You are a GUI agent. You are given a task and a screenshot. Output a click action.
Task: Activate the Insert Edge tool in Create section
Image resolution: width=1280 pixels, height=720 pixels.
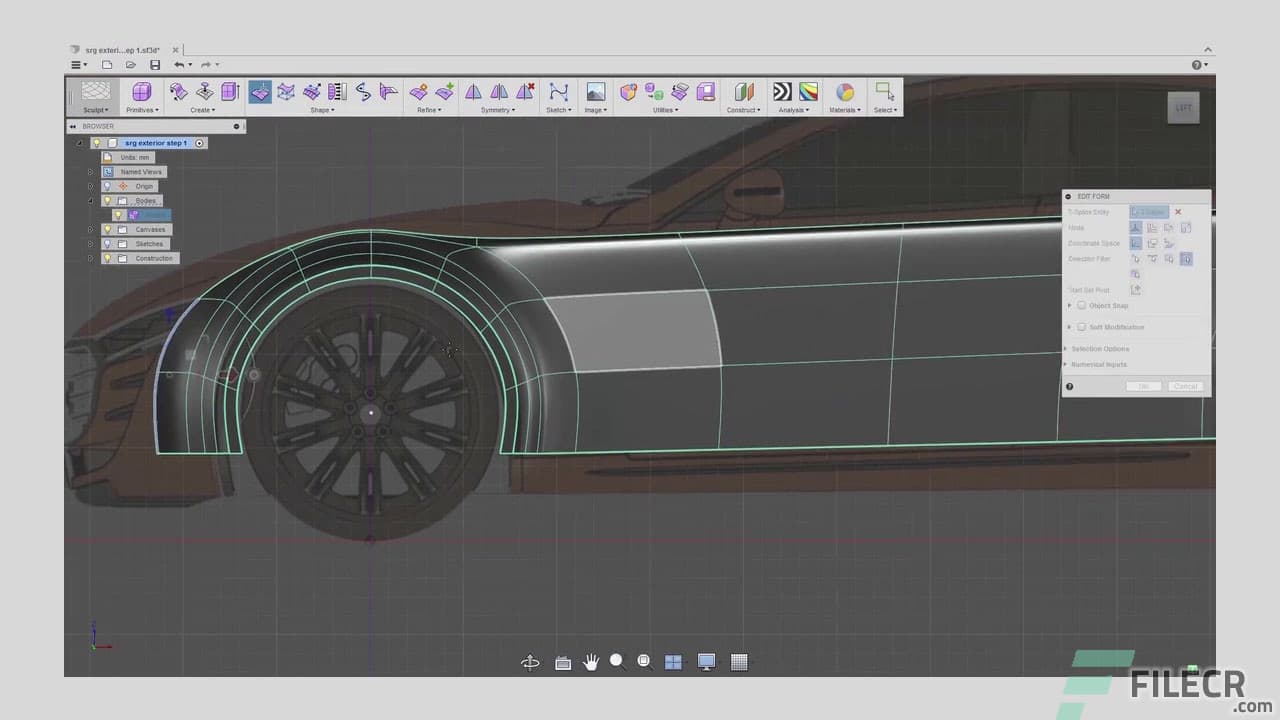tap(228, 92)
